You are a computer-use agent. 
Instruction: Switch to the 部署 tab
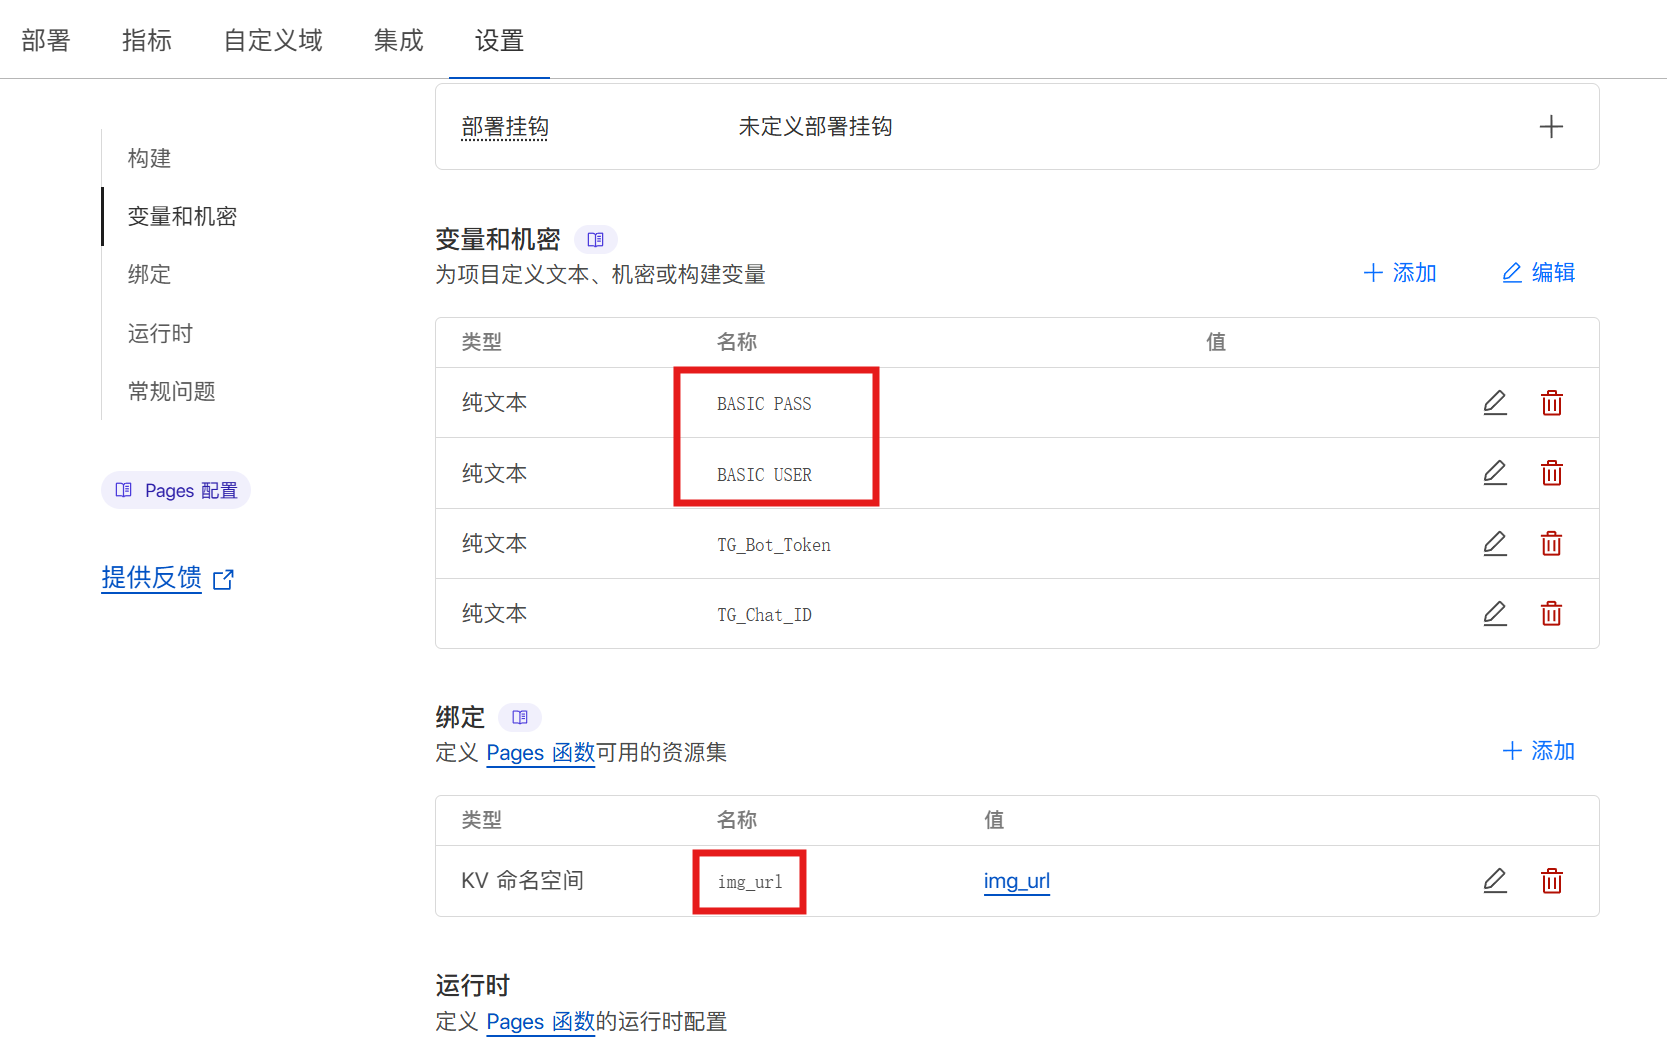click(45, 41)
